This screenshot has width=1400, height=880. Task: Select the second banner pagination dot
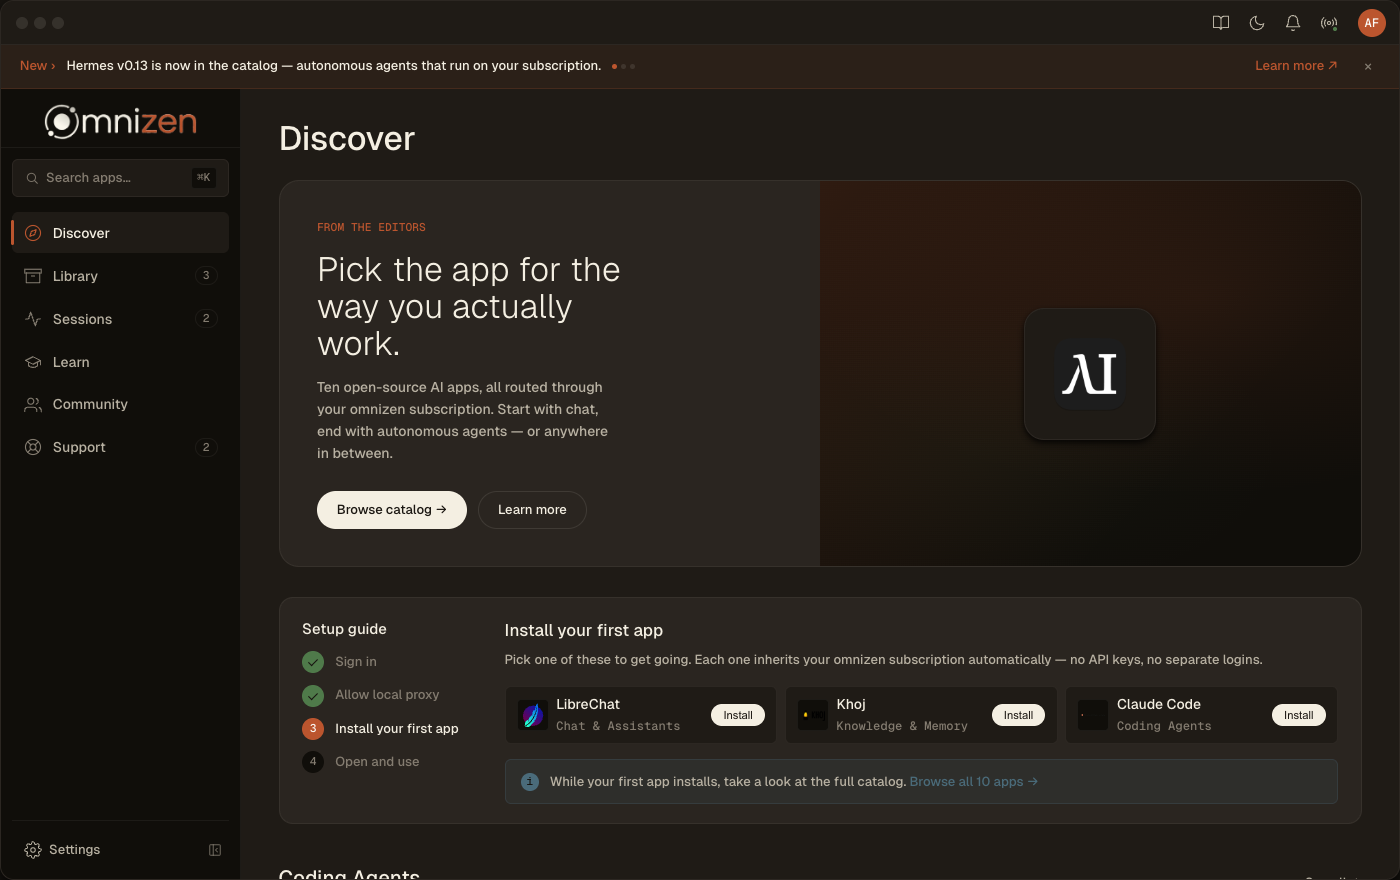pyautogui.click(x=624, y=66)
